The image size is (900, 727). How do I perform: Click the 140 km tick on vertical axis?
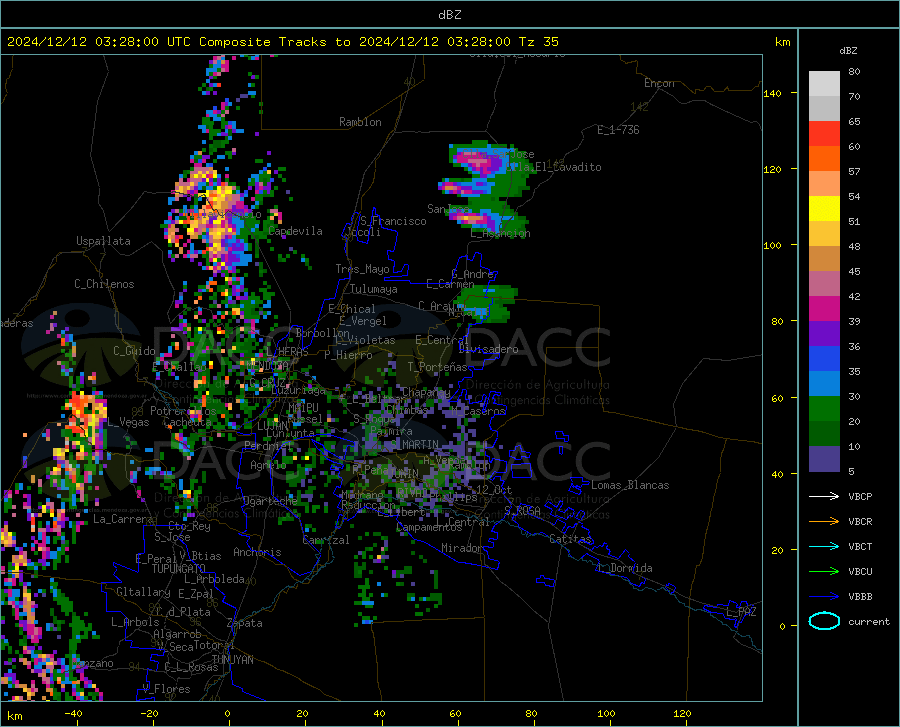coord(772,93)
